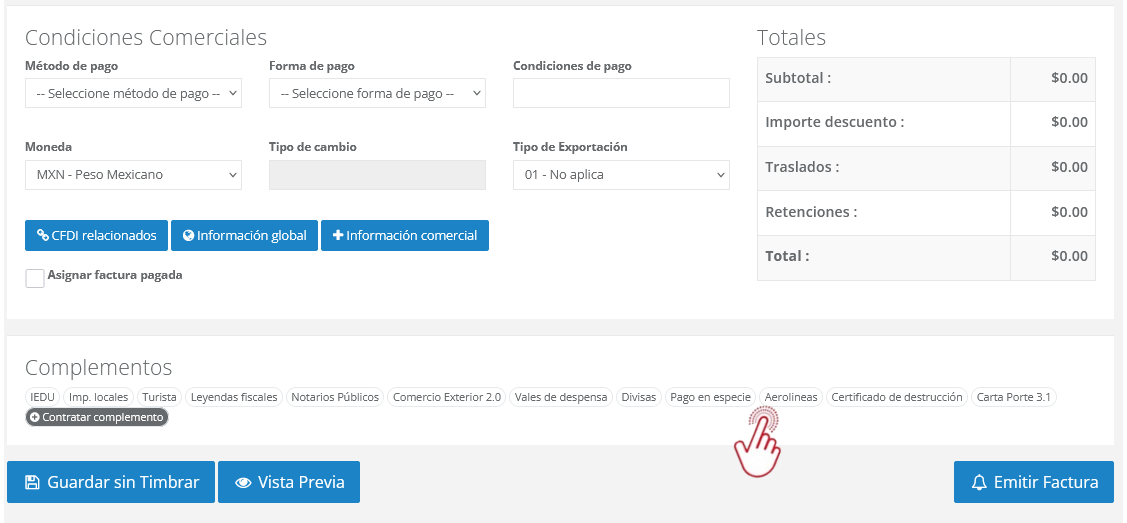Open the Método de pago dropdown

(133, 93)
